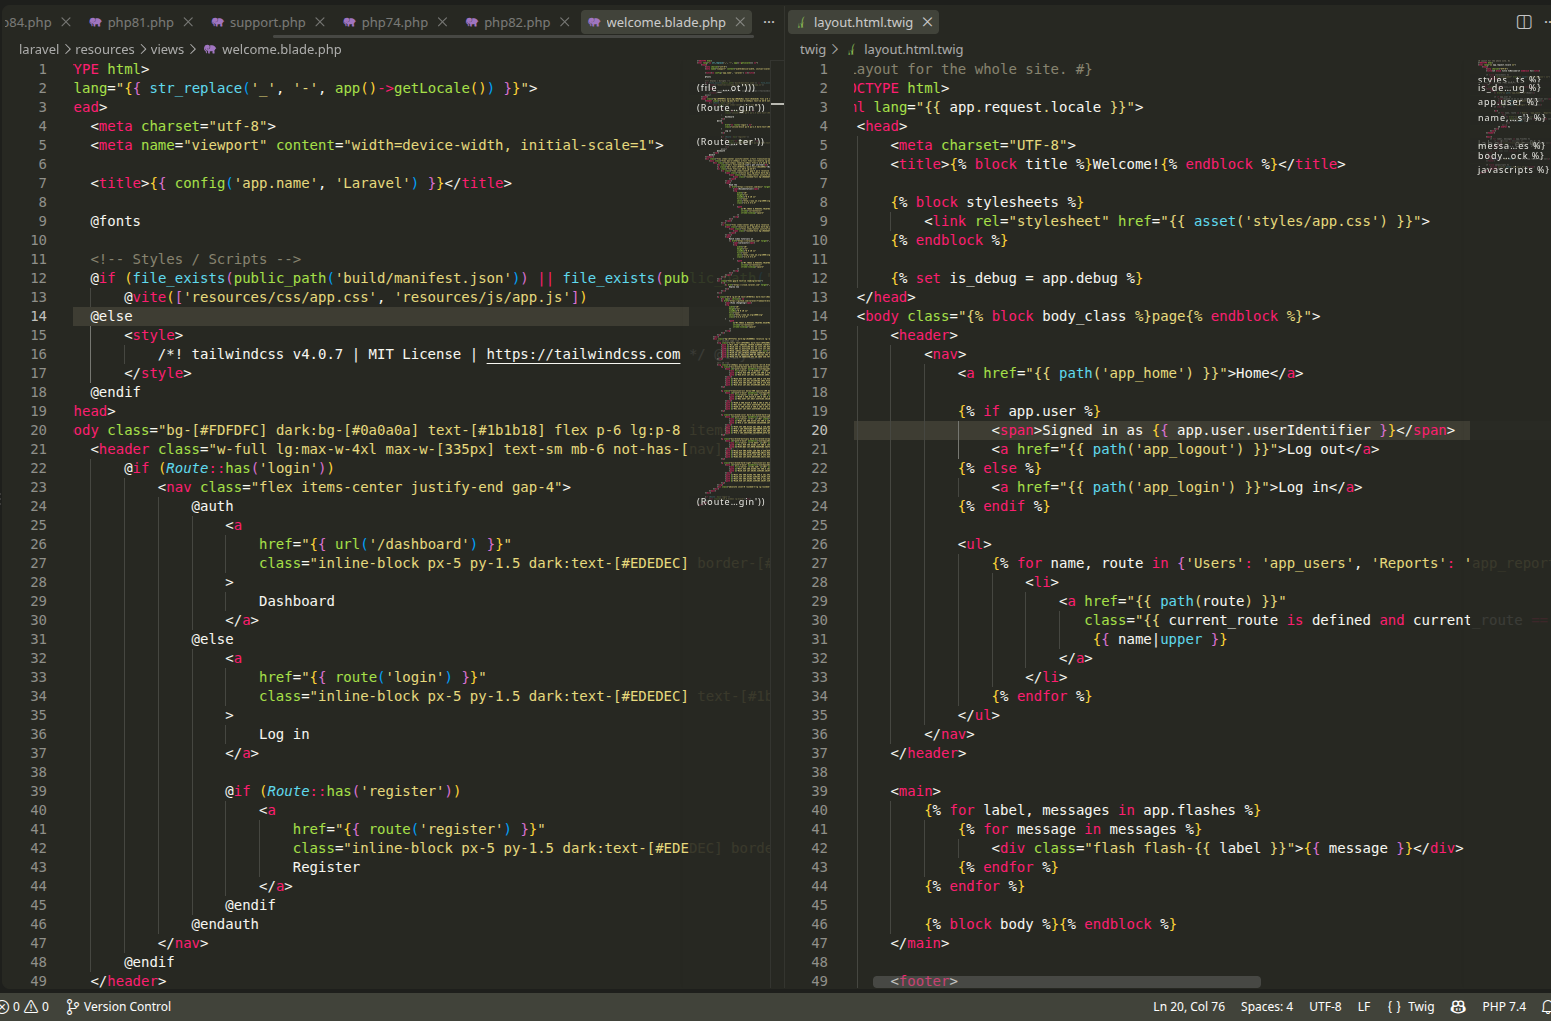
Task: Open the 'laravel' breadcrumb segment
Action: (39, 49)
